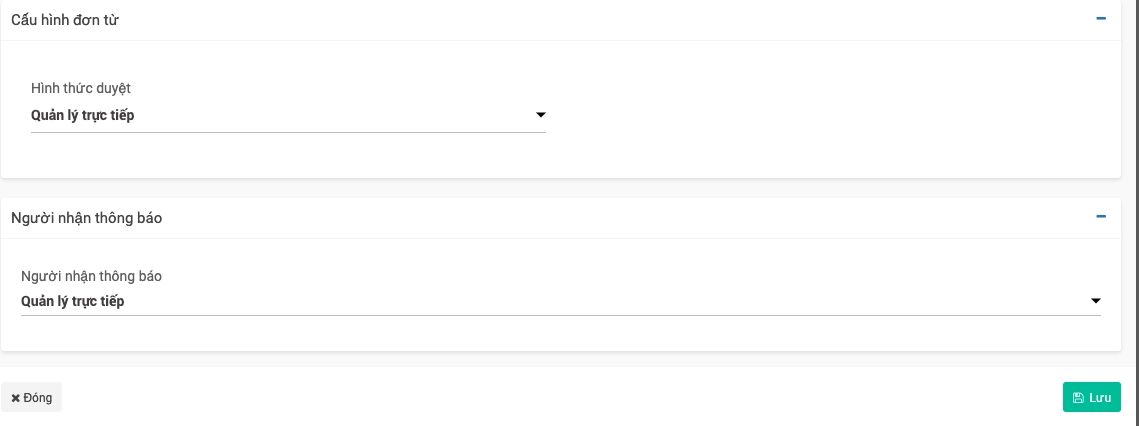
Task: Open Hình thức duyệt dropdown arrow
Action: tap(541, 115)
